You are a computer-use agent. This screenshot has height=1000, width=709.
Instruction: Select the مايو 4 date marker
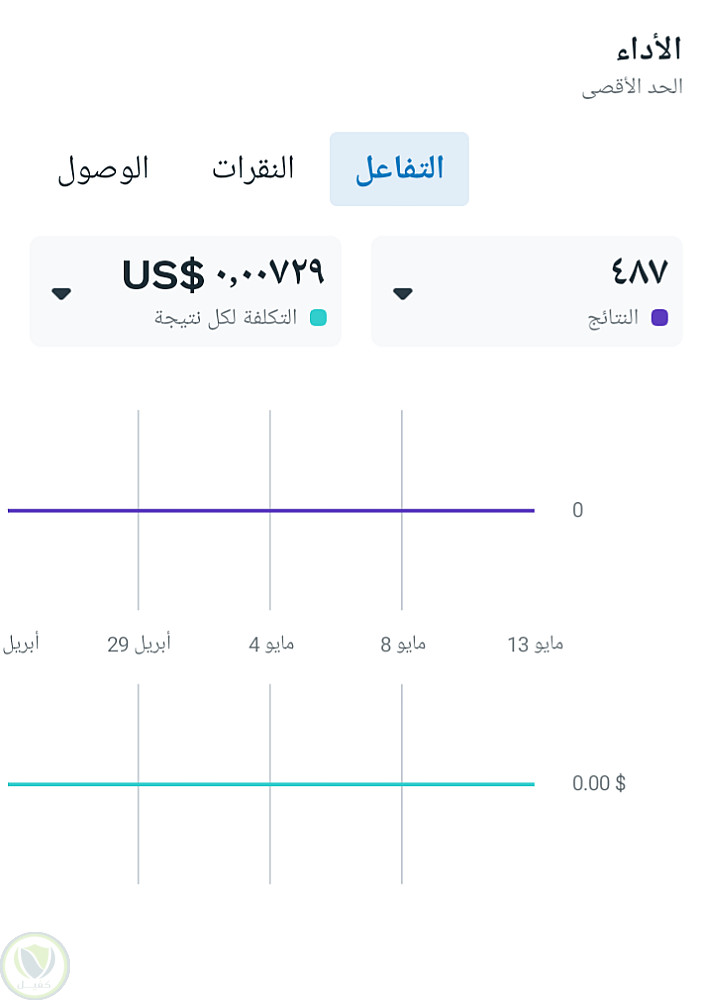(x=271, y=644)
